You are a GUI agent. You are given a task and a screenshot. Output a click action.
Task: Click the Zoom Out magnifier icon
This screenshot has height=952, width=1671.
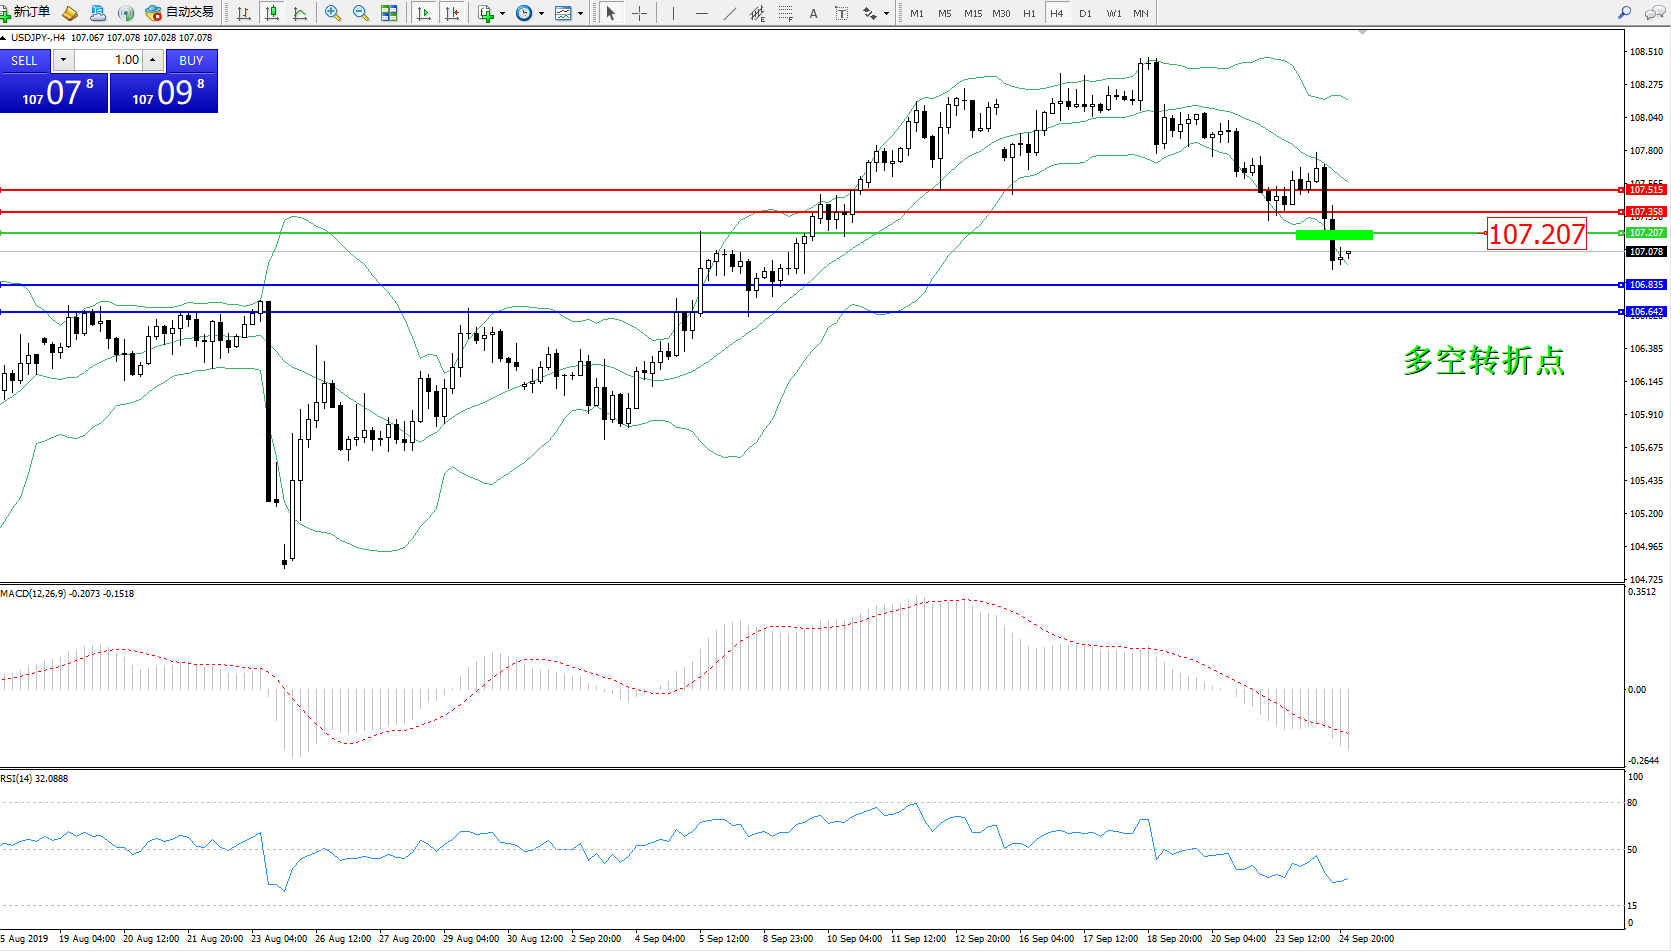pos(361,13)
